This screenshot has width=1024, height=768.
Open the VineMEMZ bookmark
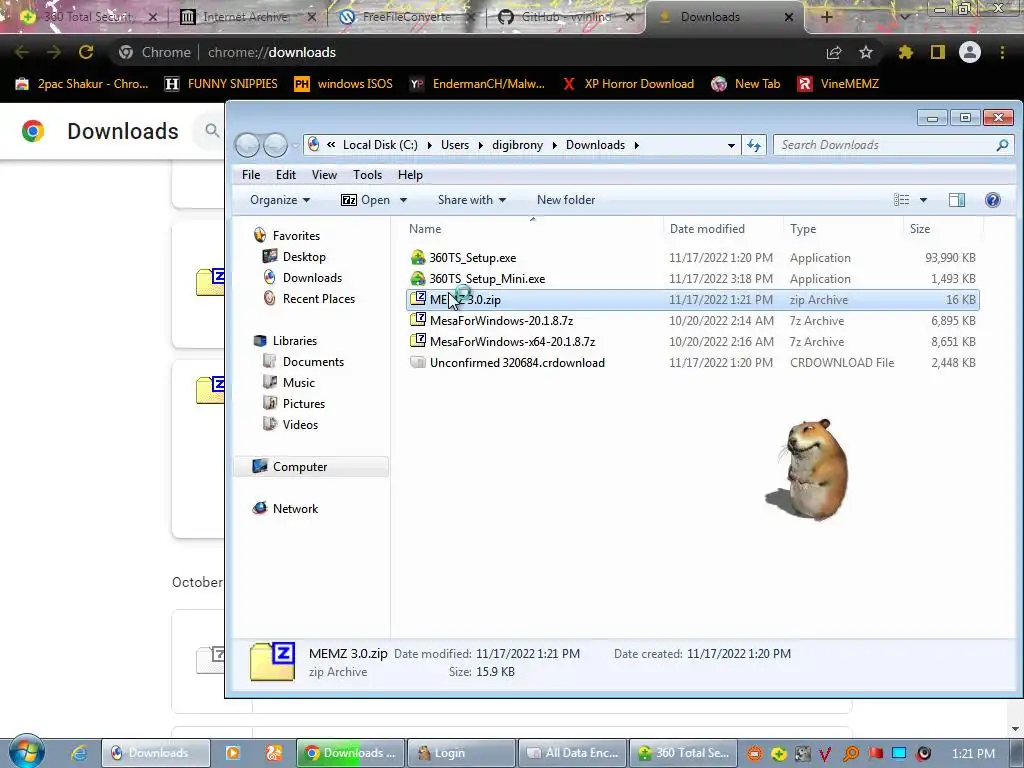point(839,84)
